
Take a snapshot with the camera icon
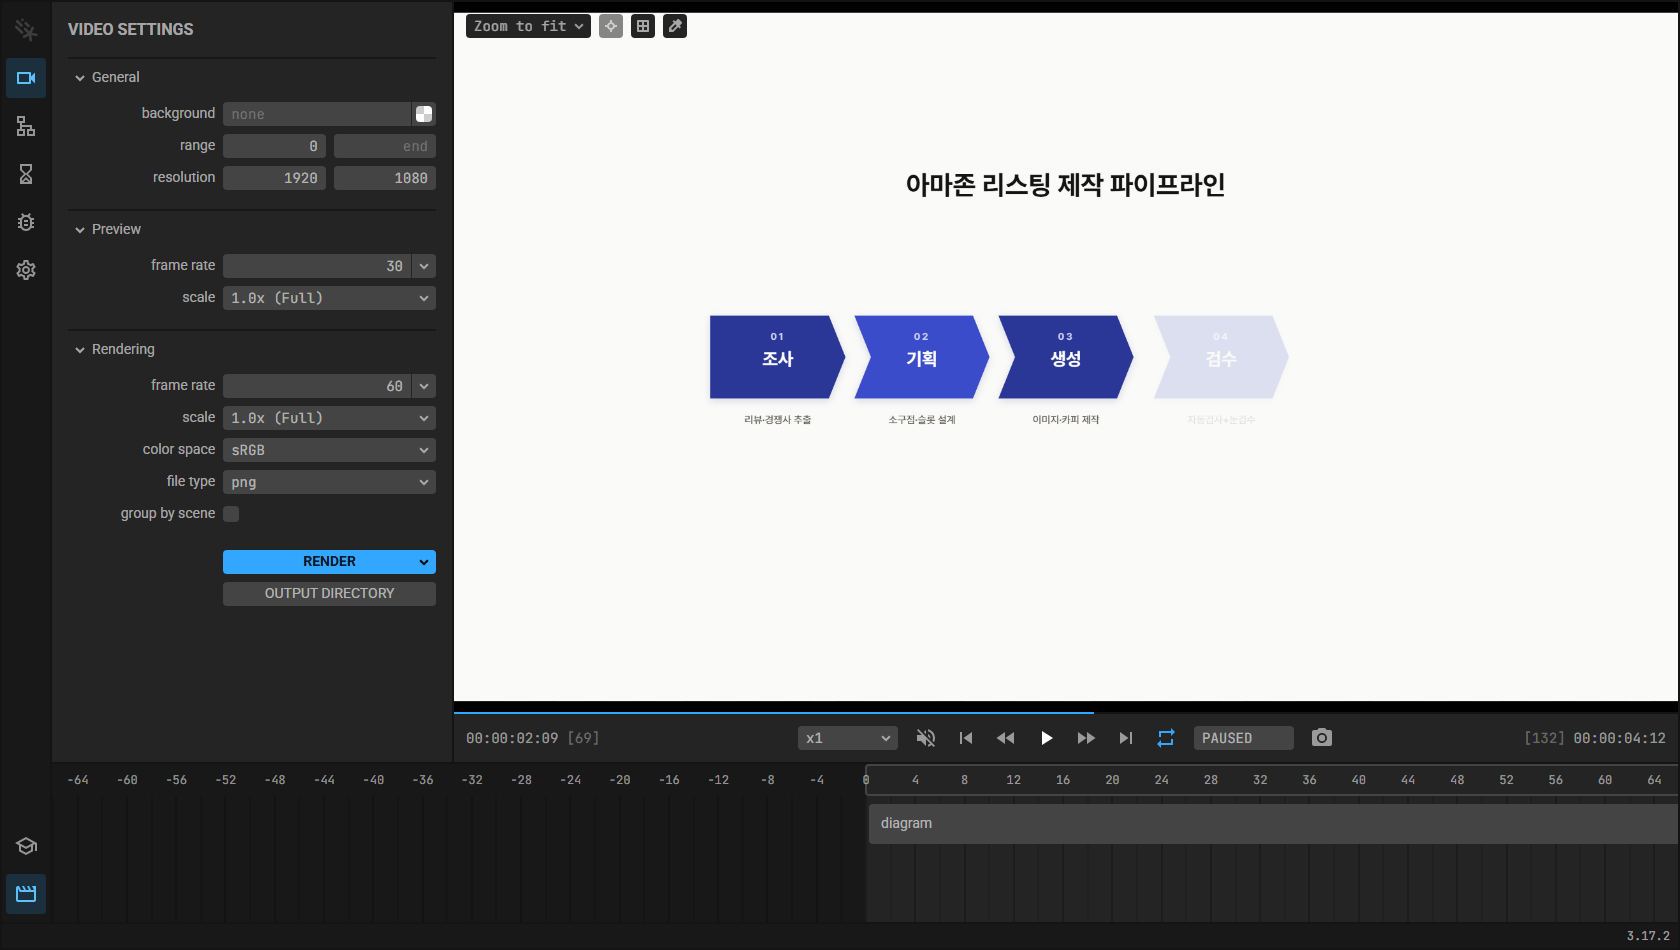(x=1322, y=738)
